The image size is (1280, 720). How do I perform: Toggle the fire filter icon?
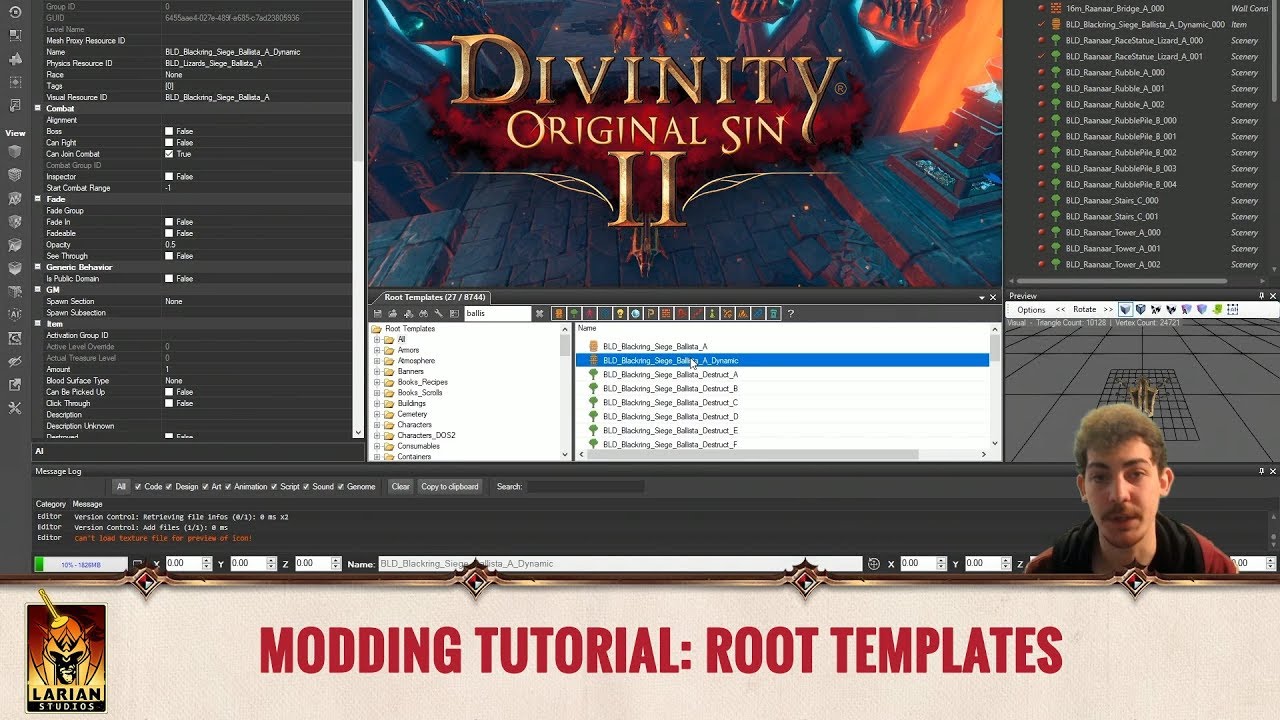tap(742, 314)
